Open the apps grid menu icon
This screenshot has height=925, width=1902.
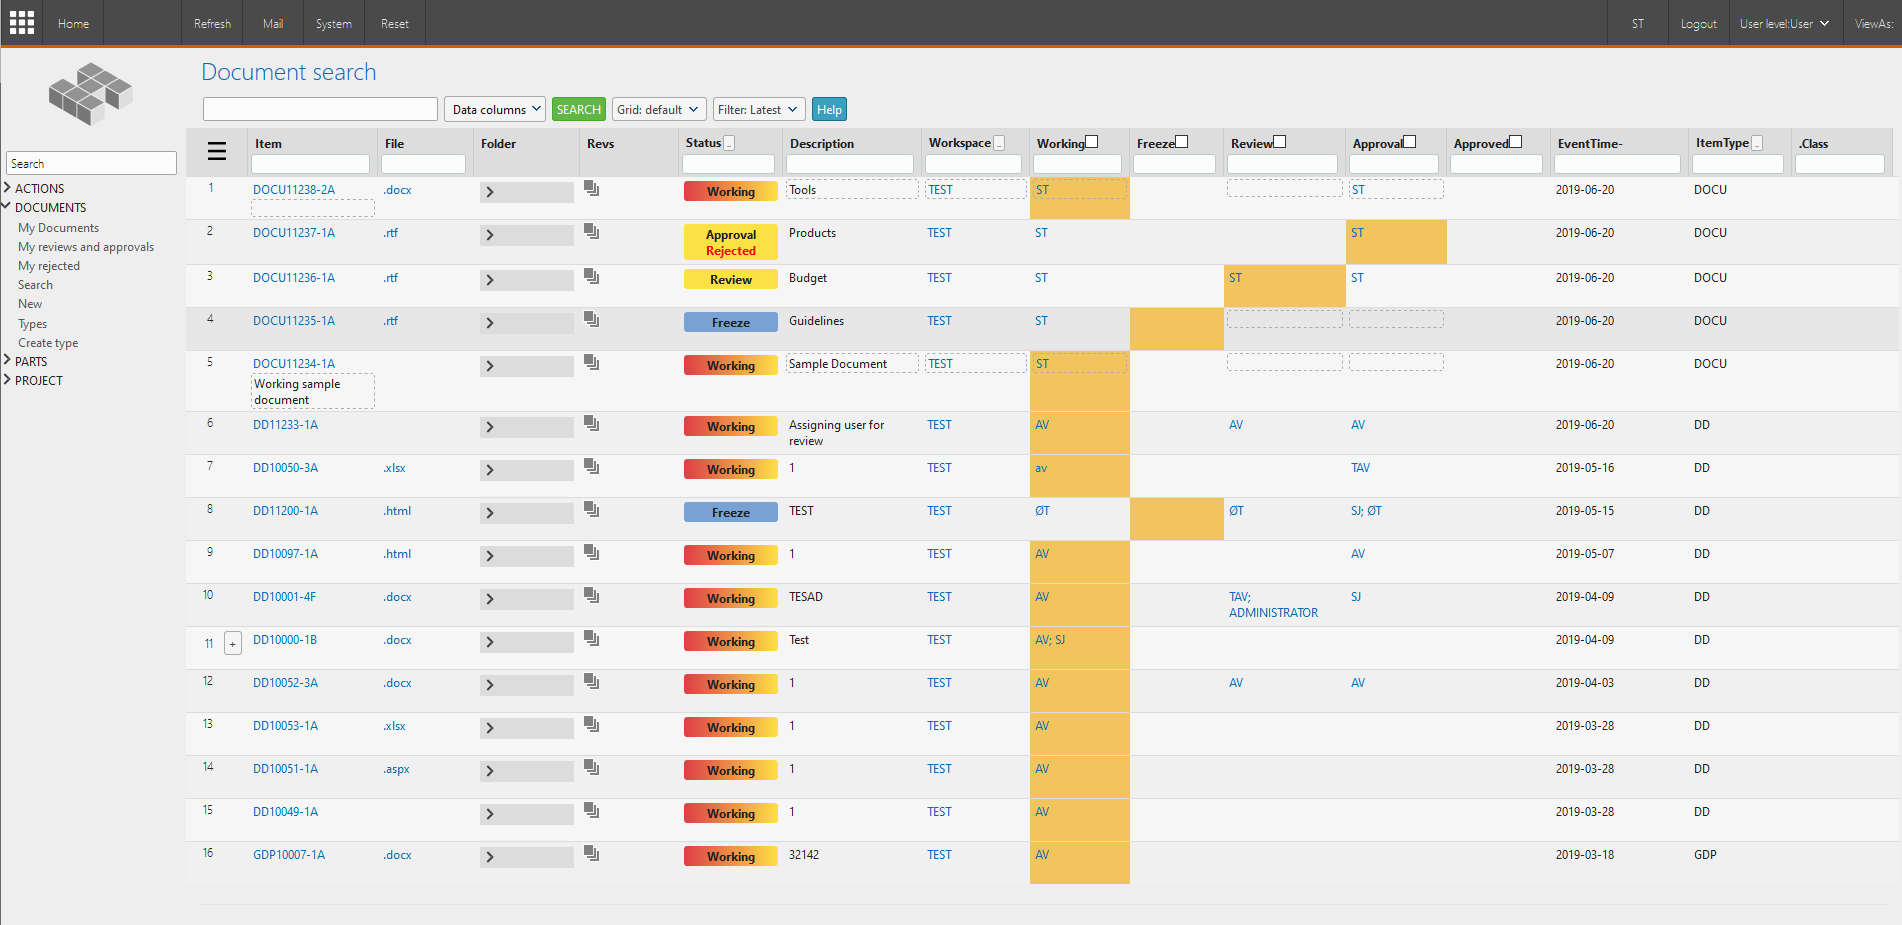tap(22, 22)
